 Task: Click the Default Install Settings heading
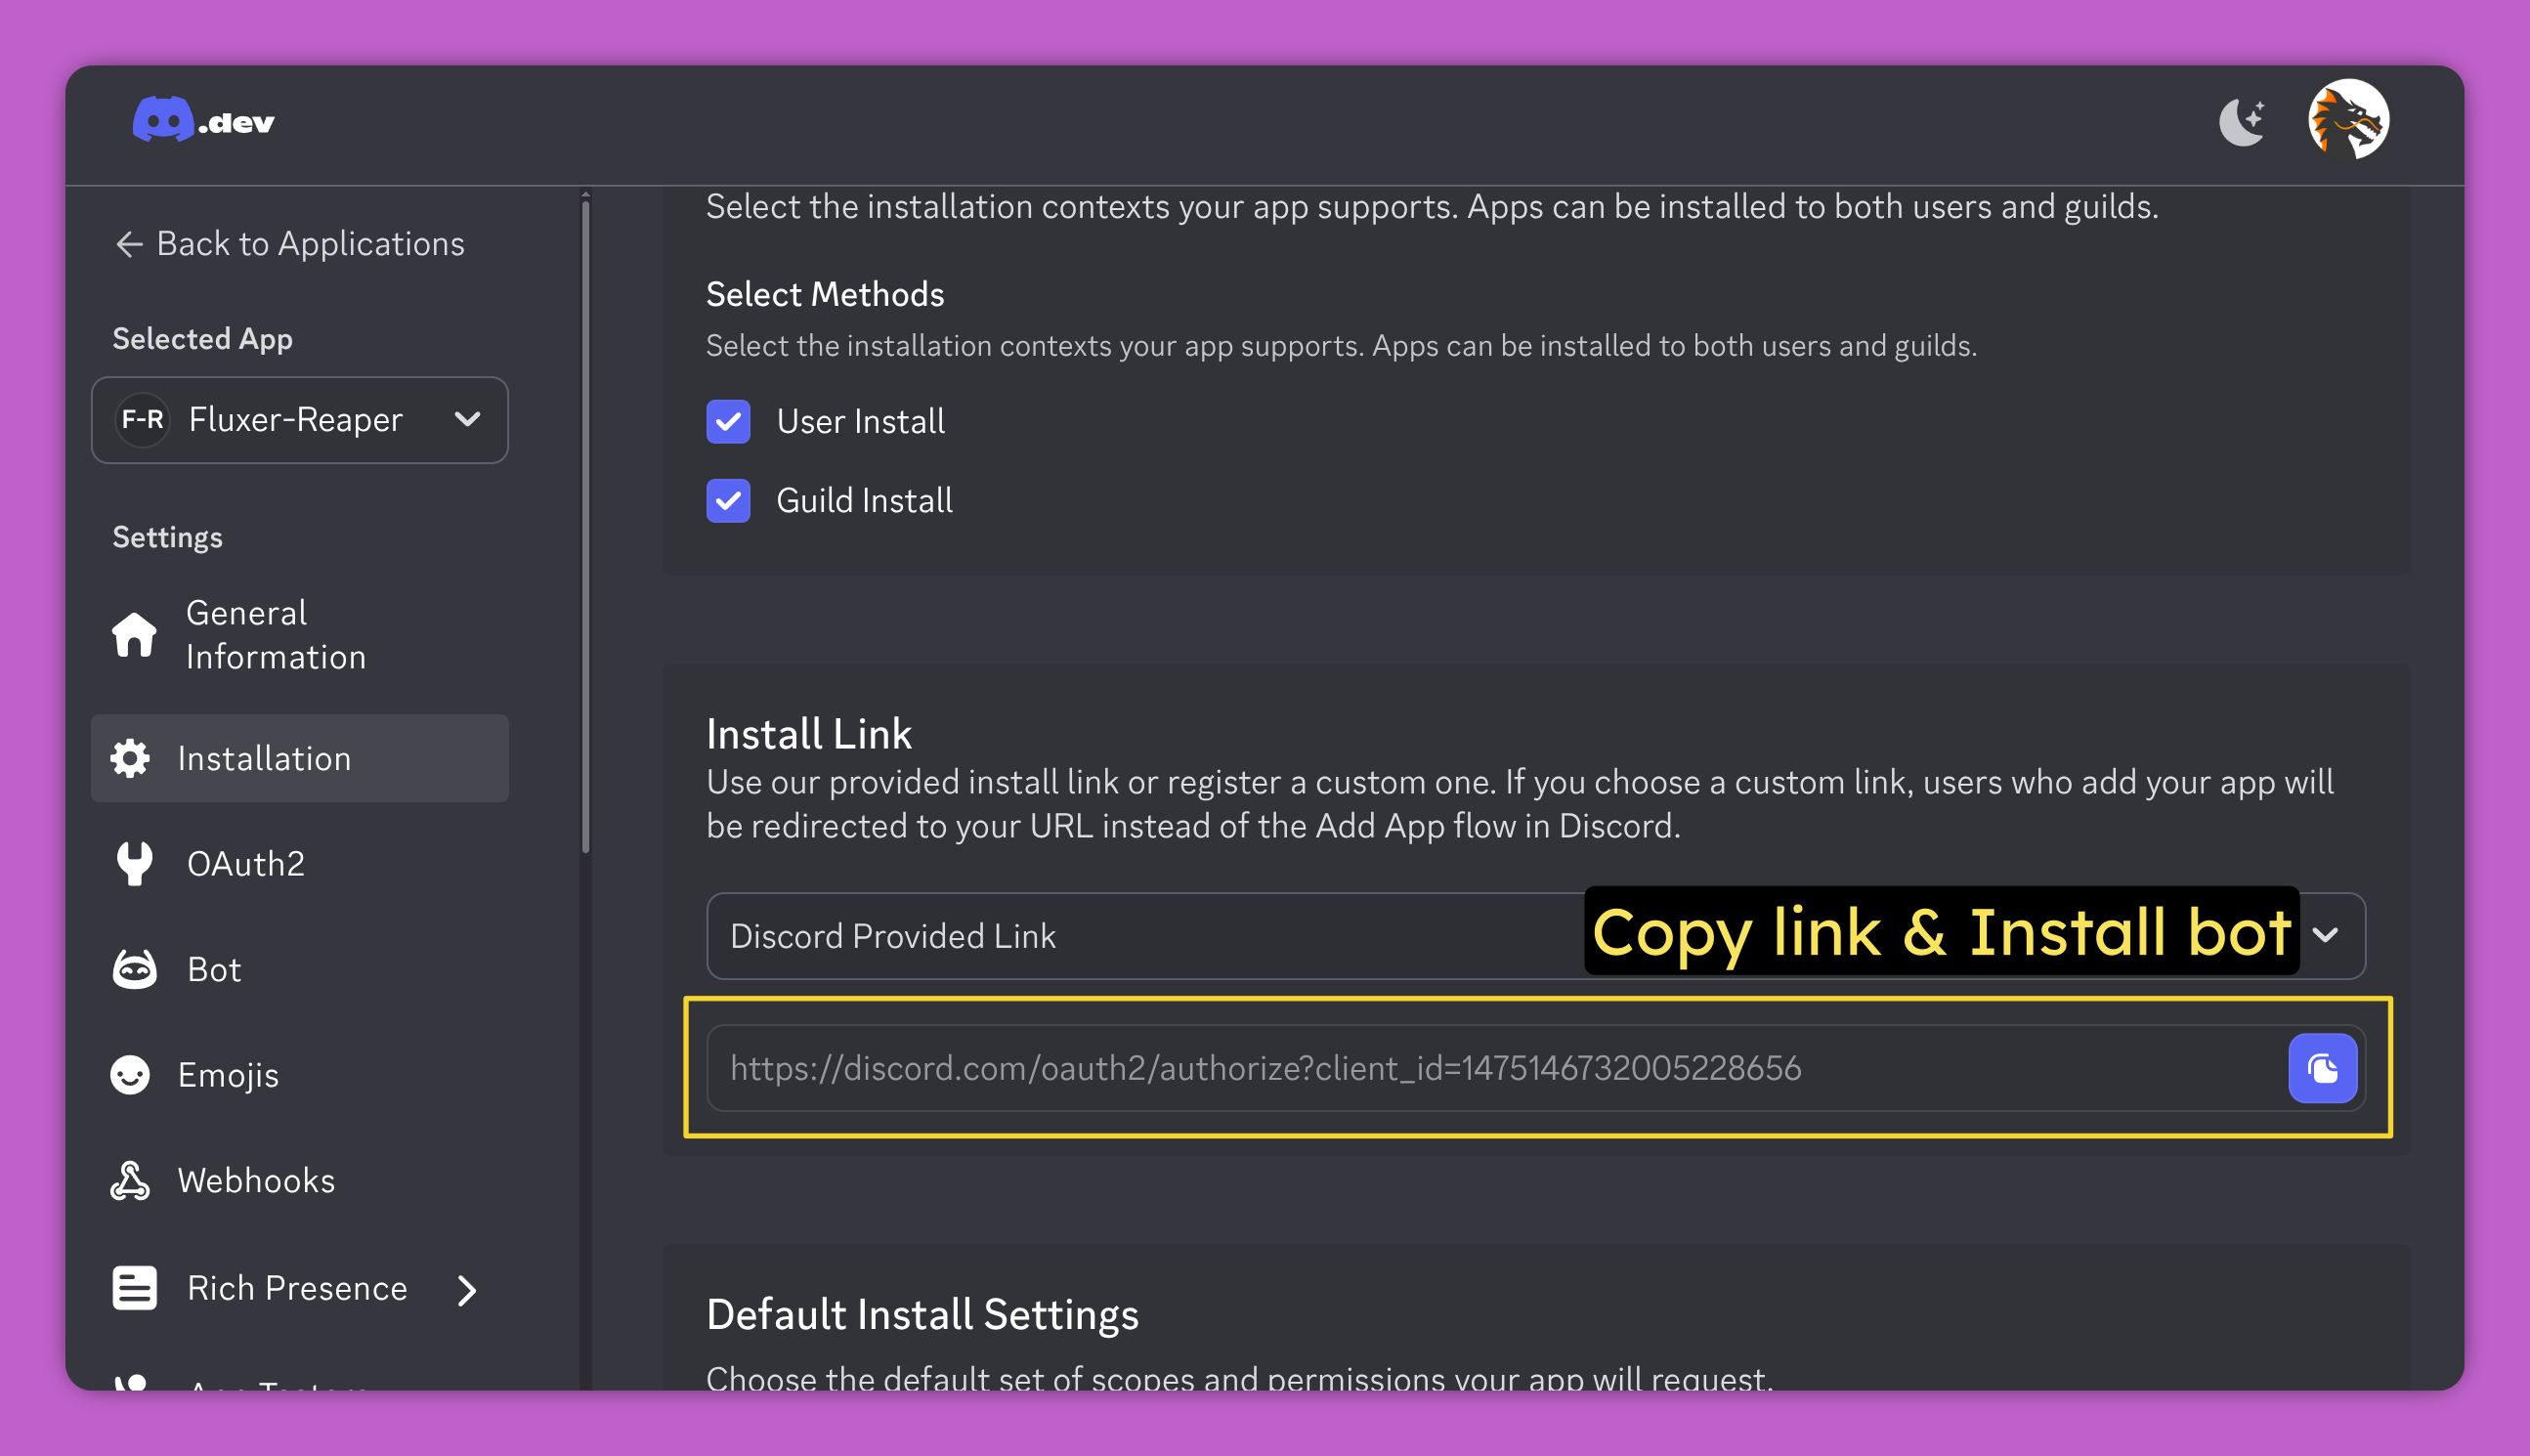[922, 1313]
